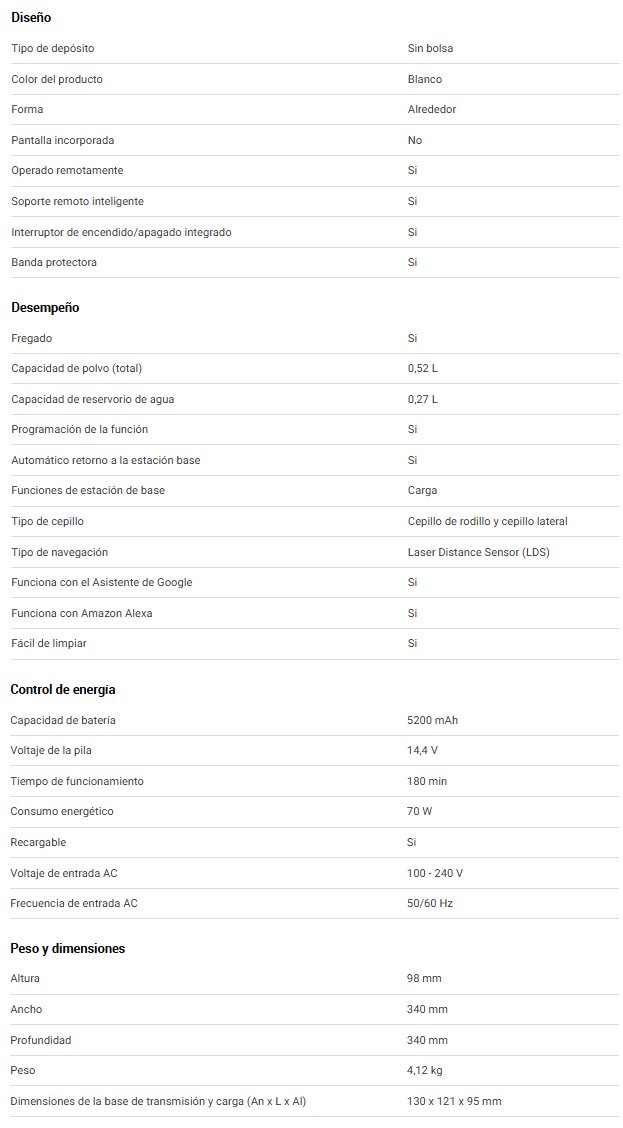Click the 4,12 kg weight value

[x=425, y=1070]
